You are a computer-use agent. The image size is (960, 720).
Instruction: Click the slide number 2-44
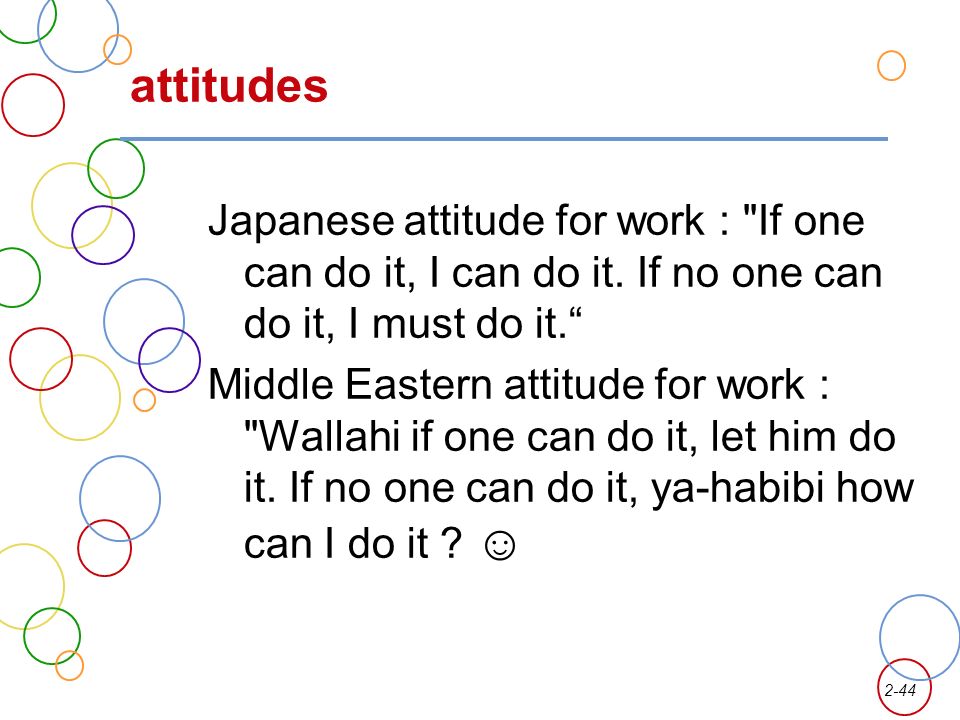900,690
